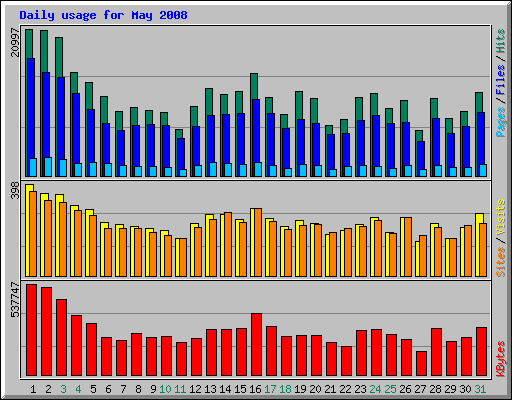Click the KBytes legend label
The width and height of the screenshot is (512, 400).
click(x=501, y=359)
